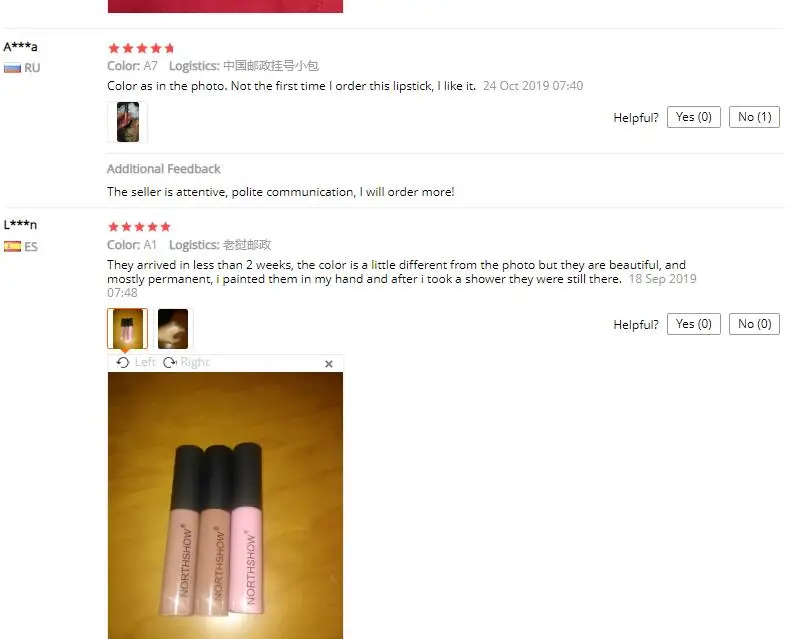
Task: Click the star rating on A***a's review
Action: (141, 48)
